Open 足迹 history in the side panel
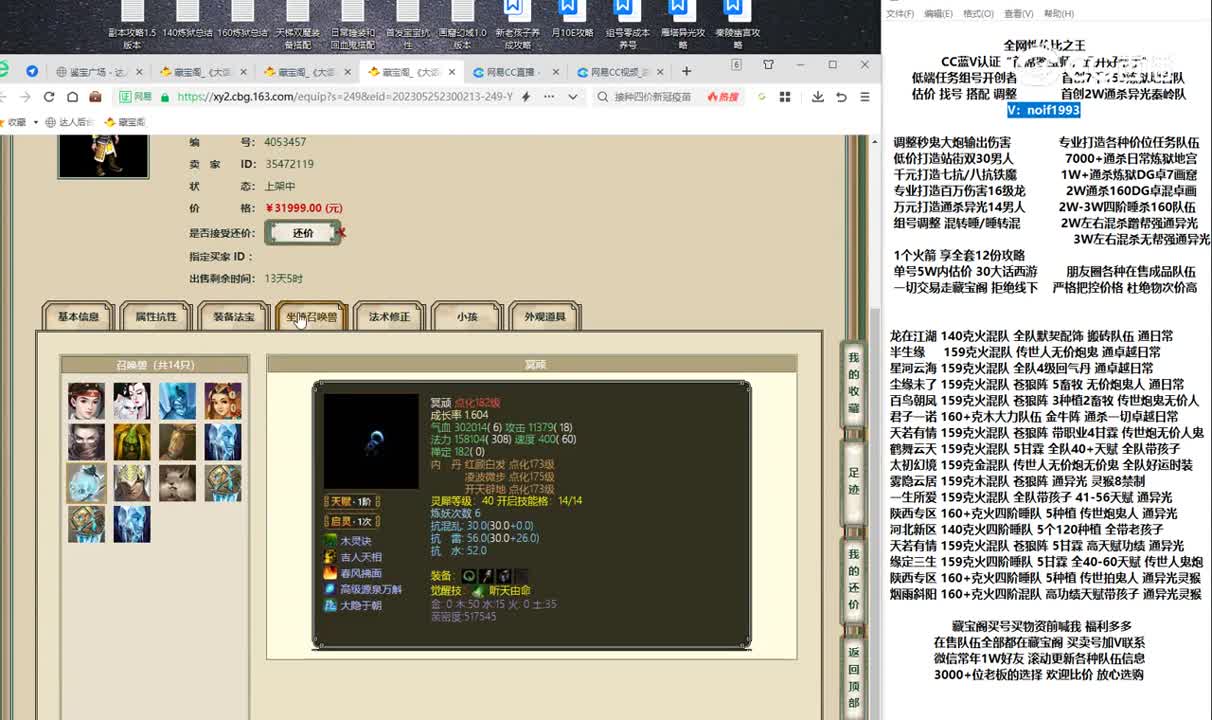 (853, 480)
